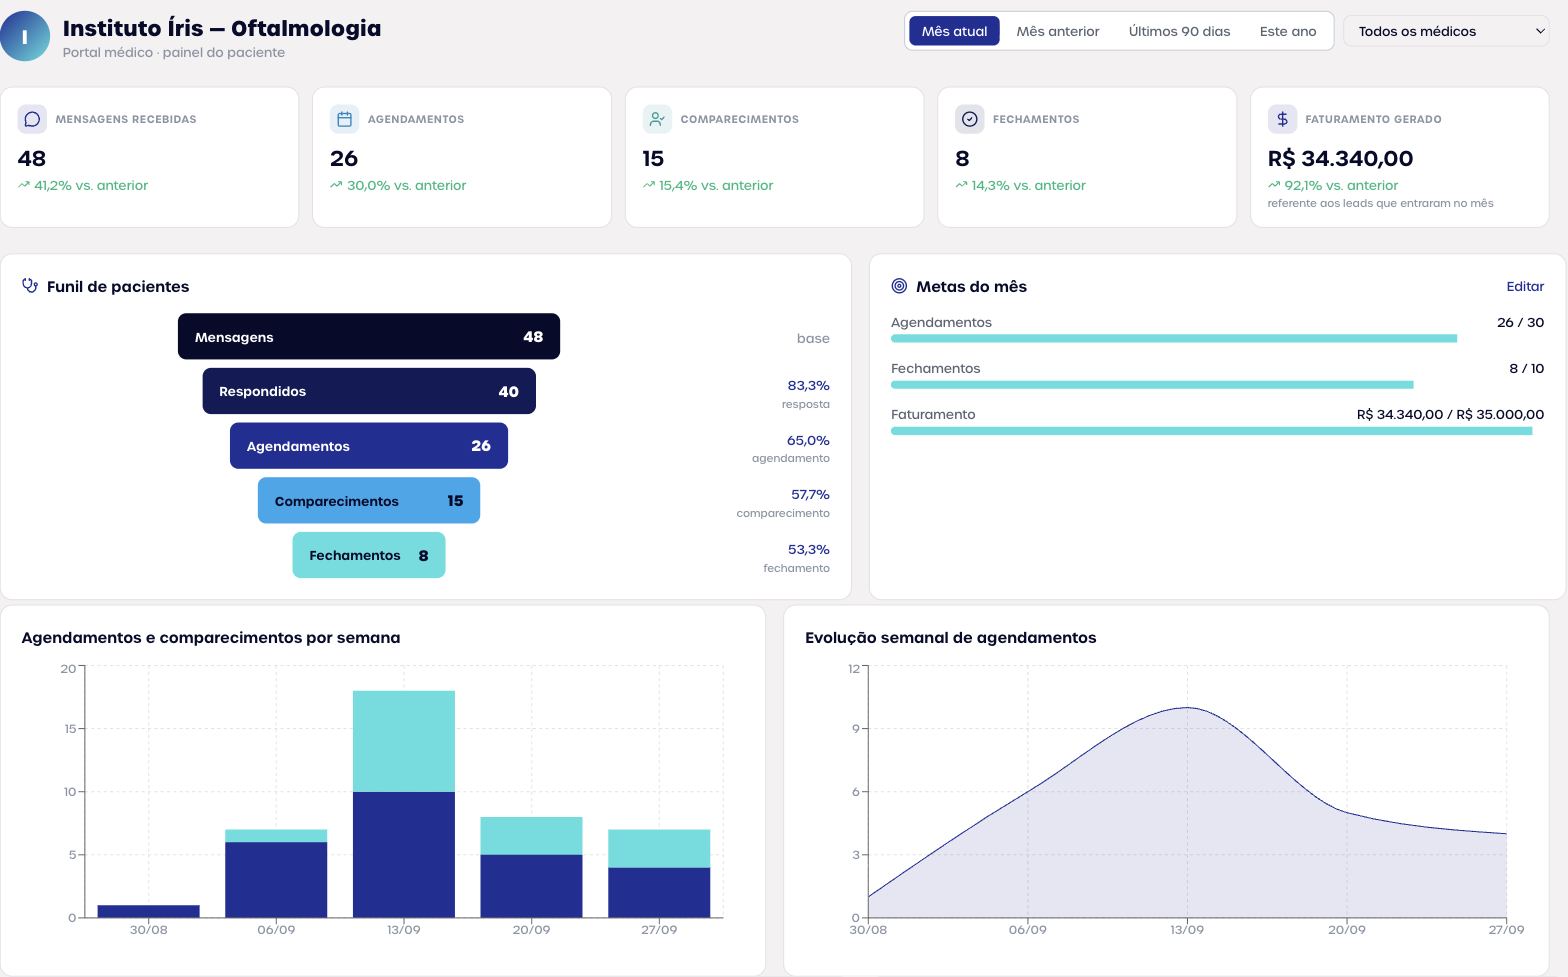Click the stethoscope icon beside Funil de pacientes
Image resolution: width=1568 pixels, height=977 pixels.
pyautogui.click(x=30, y=286)
